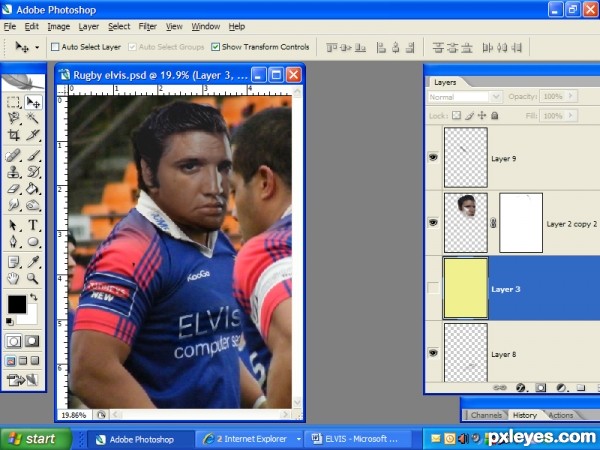
Task: Hide Layer 8 visibility eye
Action: (433, 352)
